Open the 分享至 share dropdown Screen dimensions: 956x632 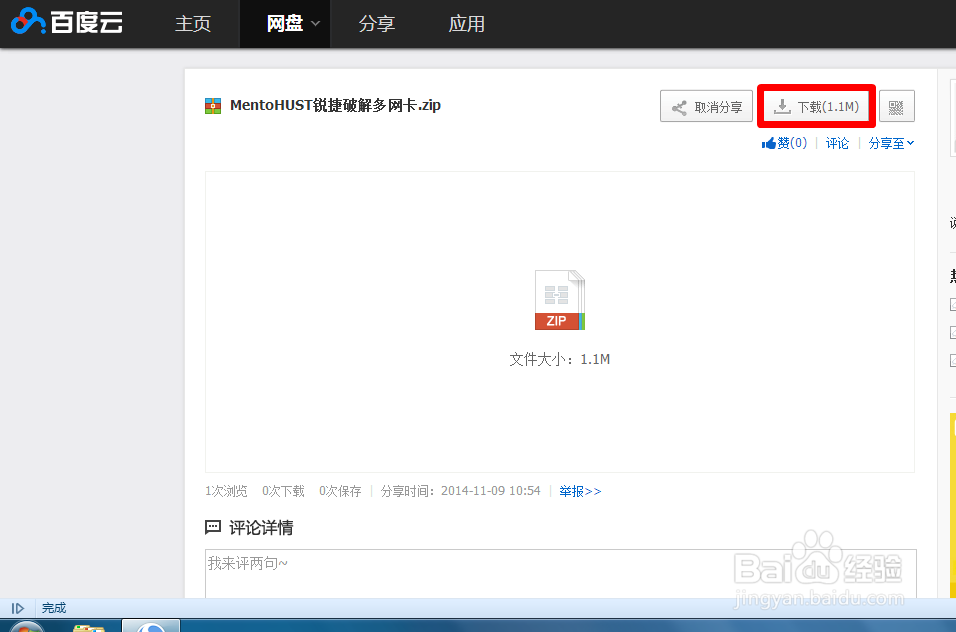[x=891, y=142]
